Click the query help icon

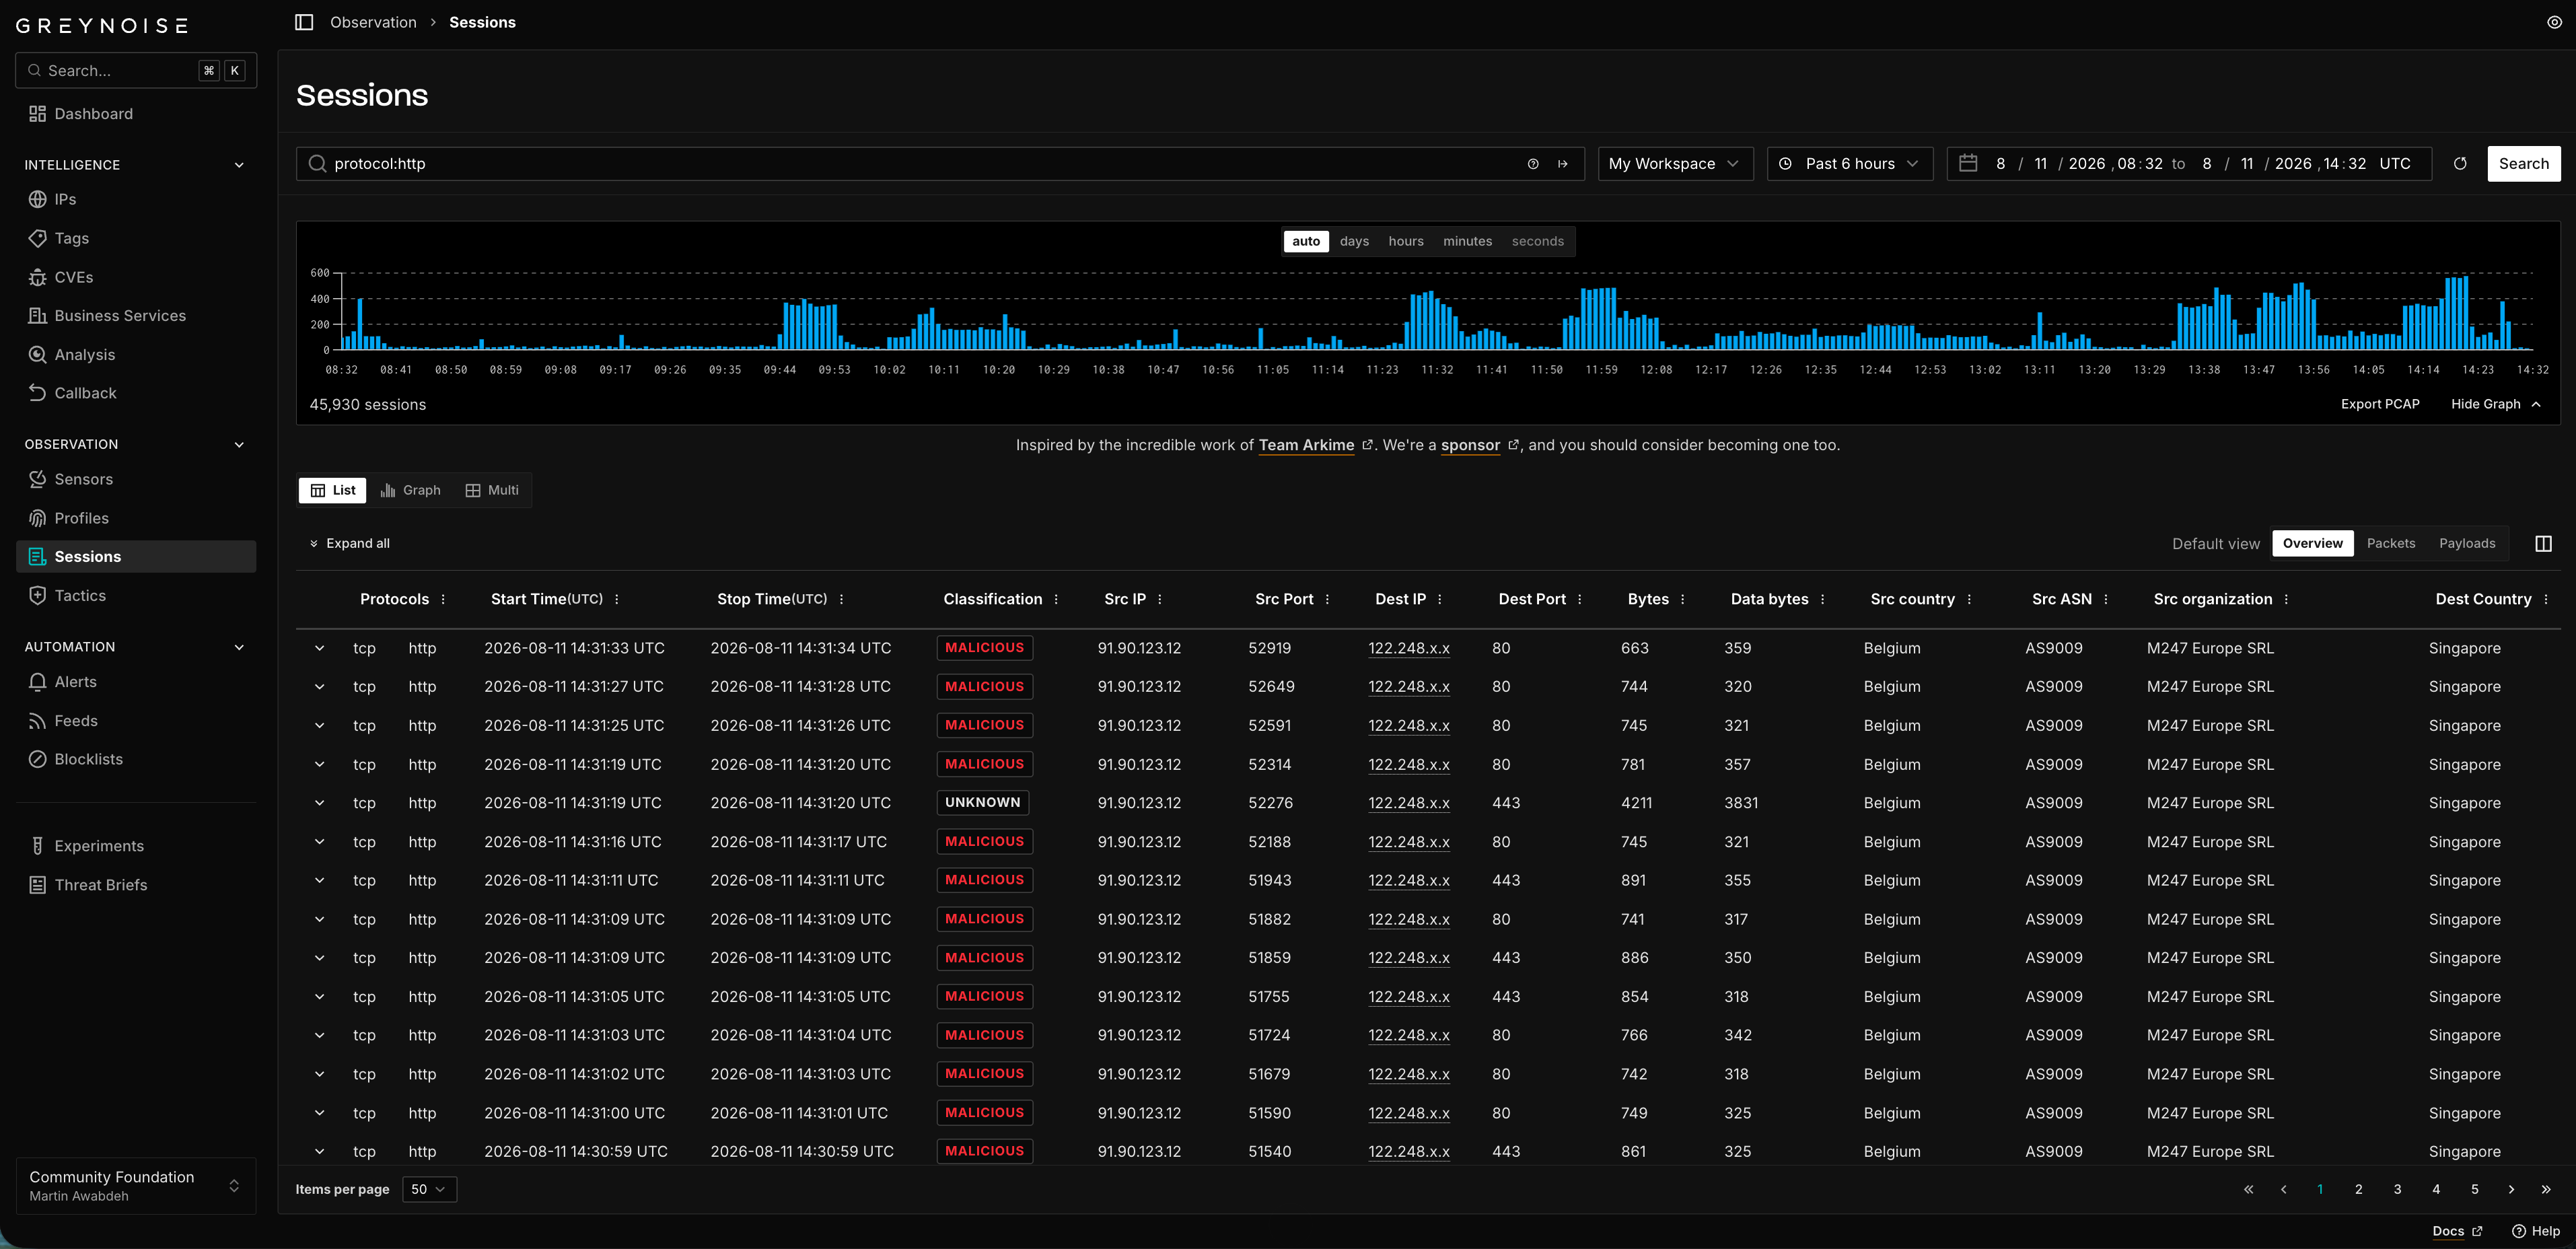(x=1533, y=163)
